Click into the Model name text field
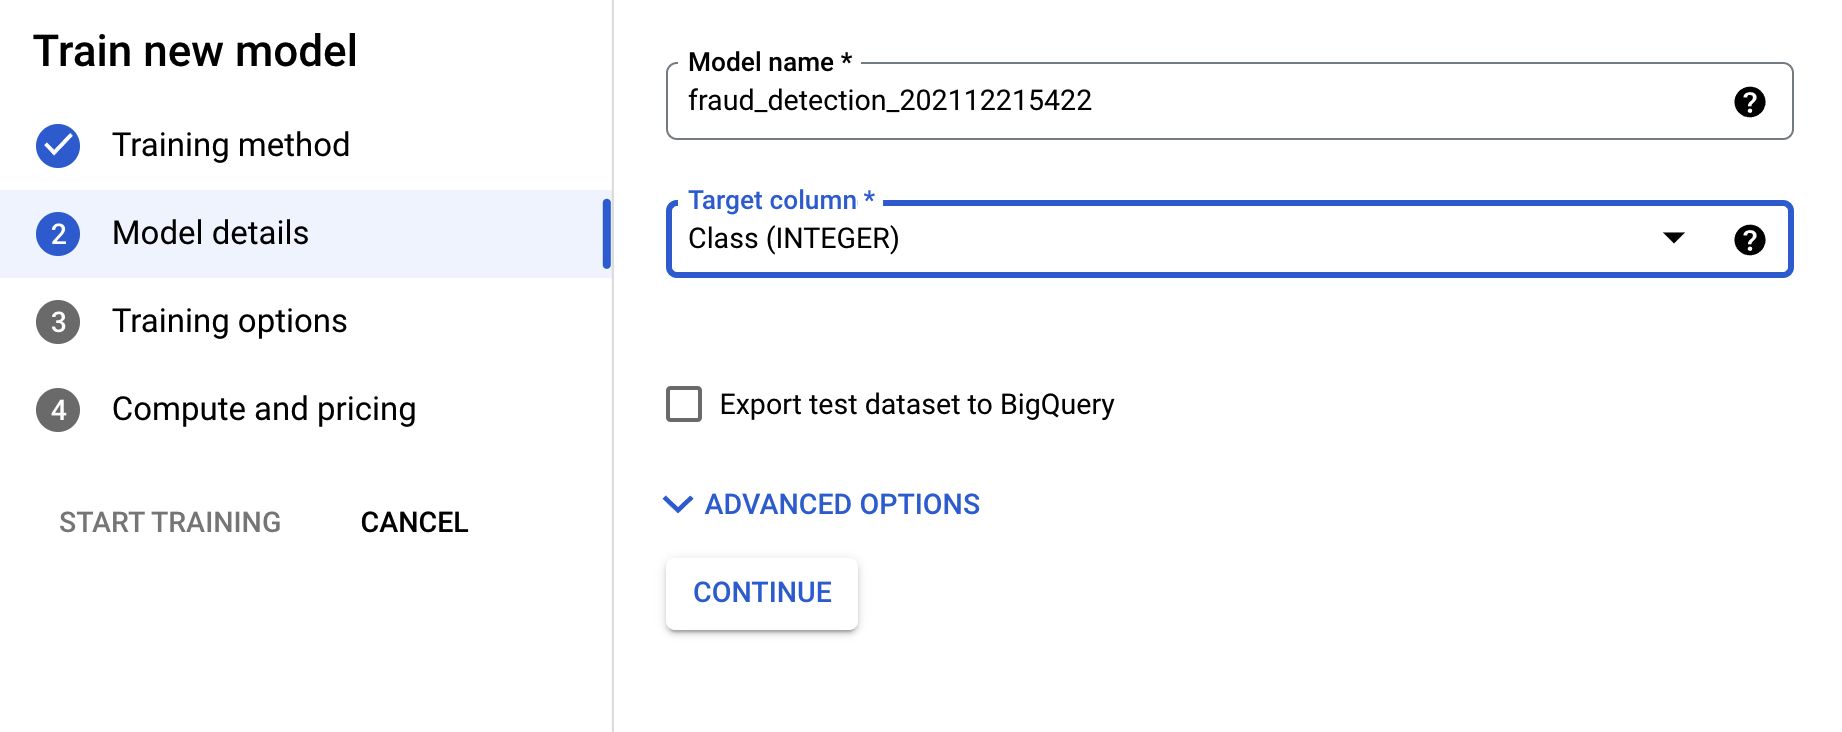Viewport: 1842px width, 732px height. [1150, 101]
